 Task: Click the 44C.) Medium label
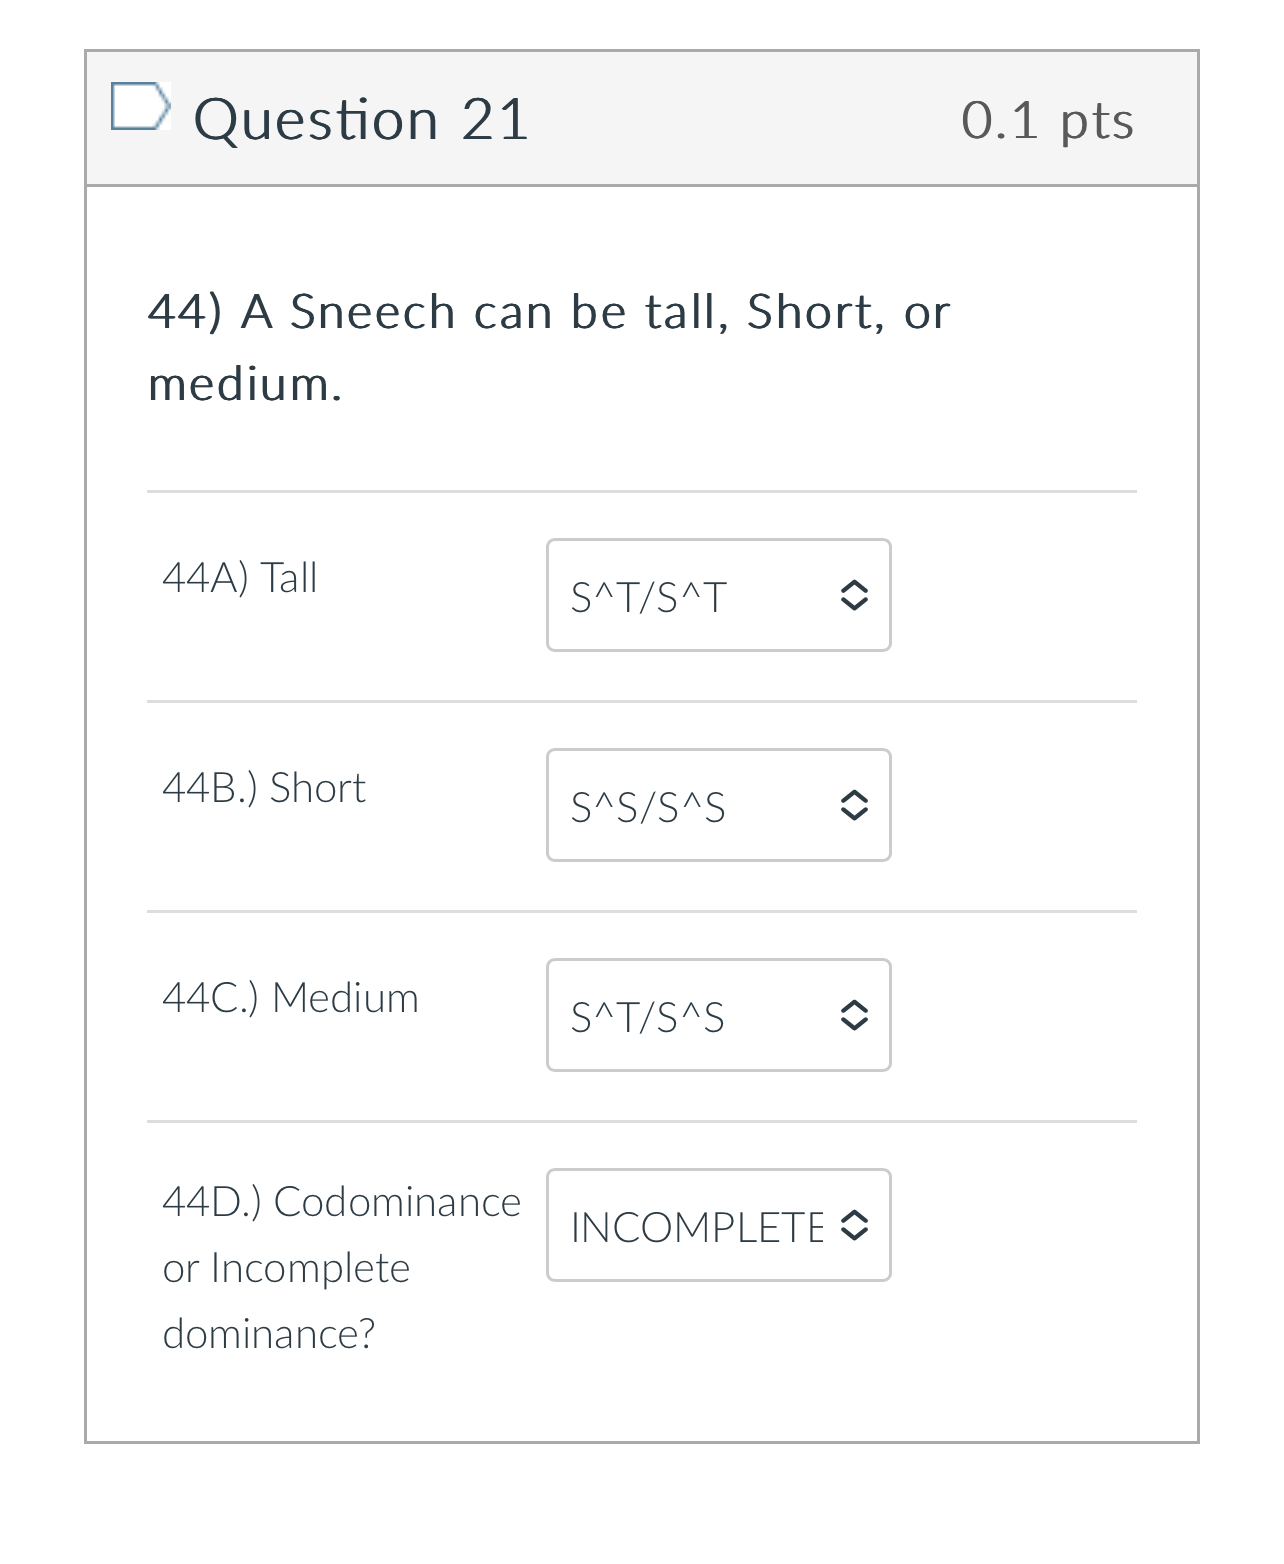click(291, 998)
